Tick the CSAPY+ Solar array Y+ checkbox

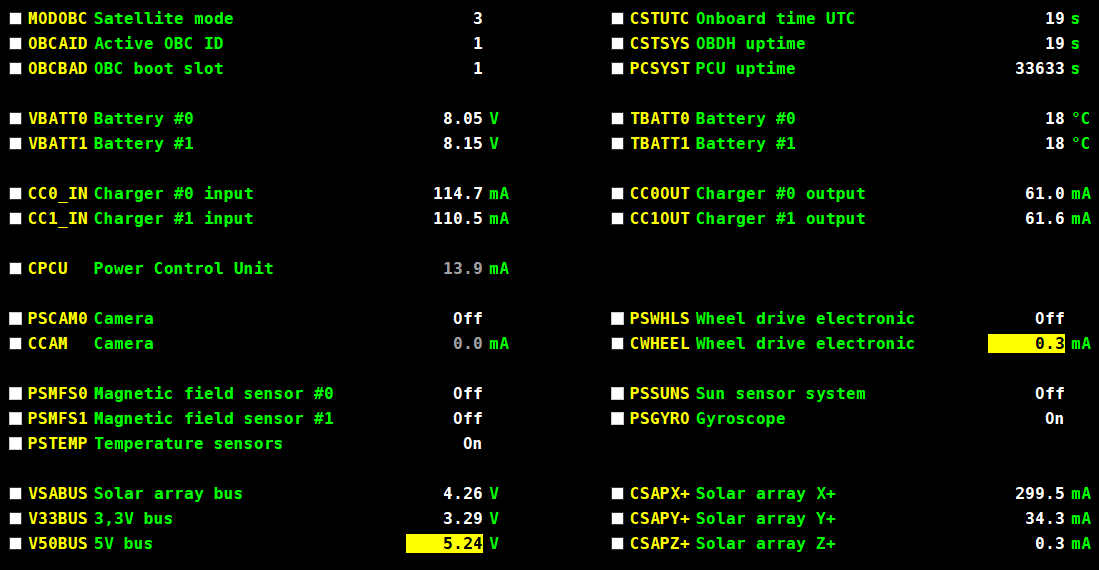pyautogui.click(x=617, y=519)
